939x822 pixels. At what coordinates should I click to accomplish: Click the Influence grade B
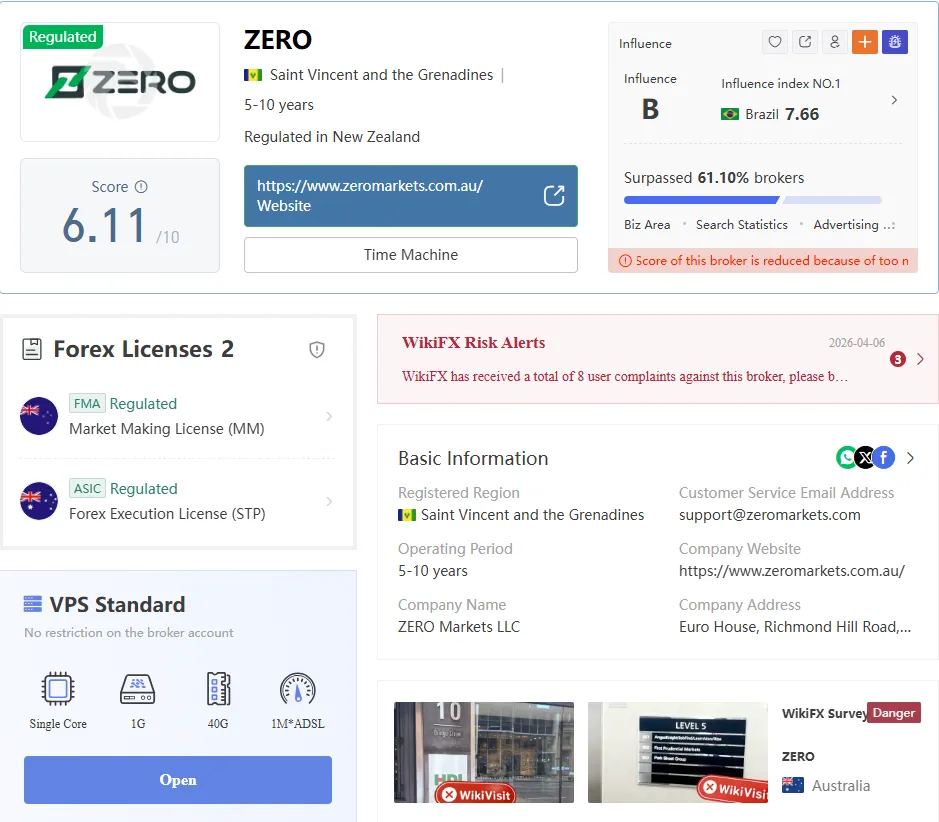tap(650, 110)
